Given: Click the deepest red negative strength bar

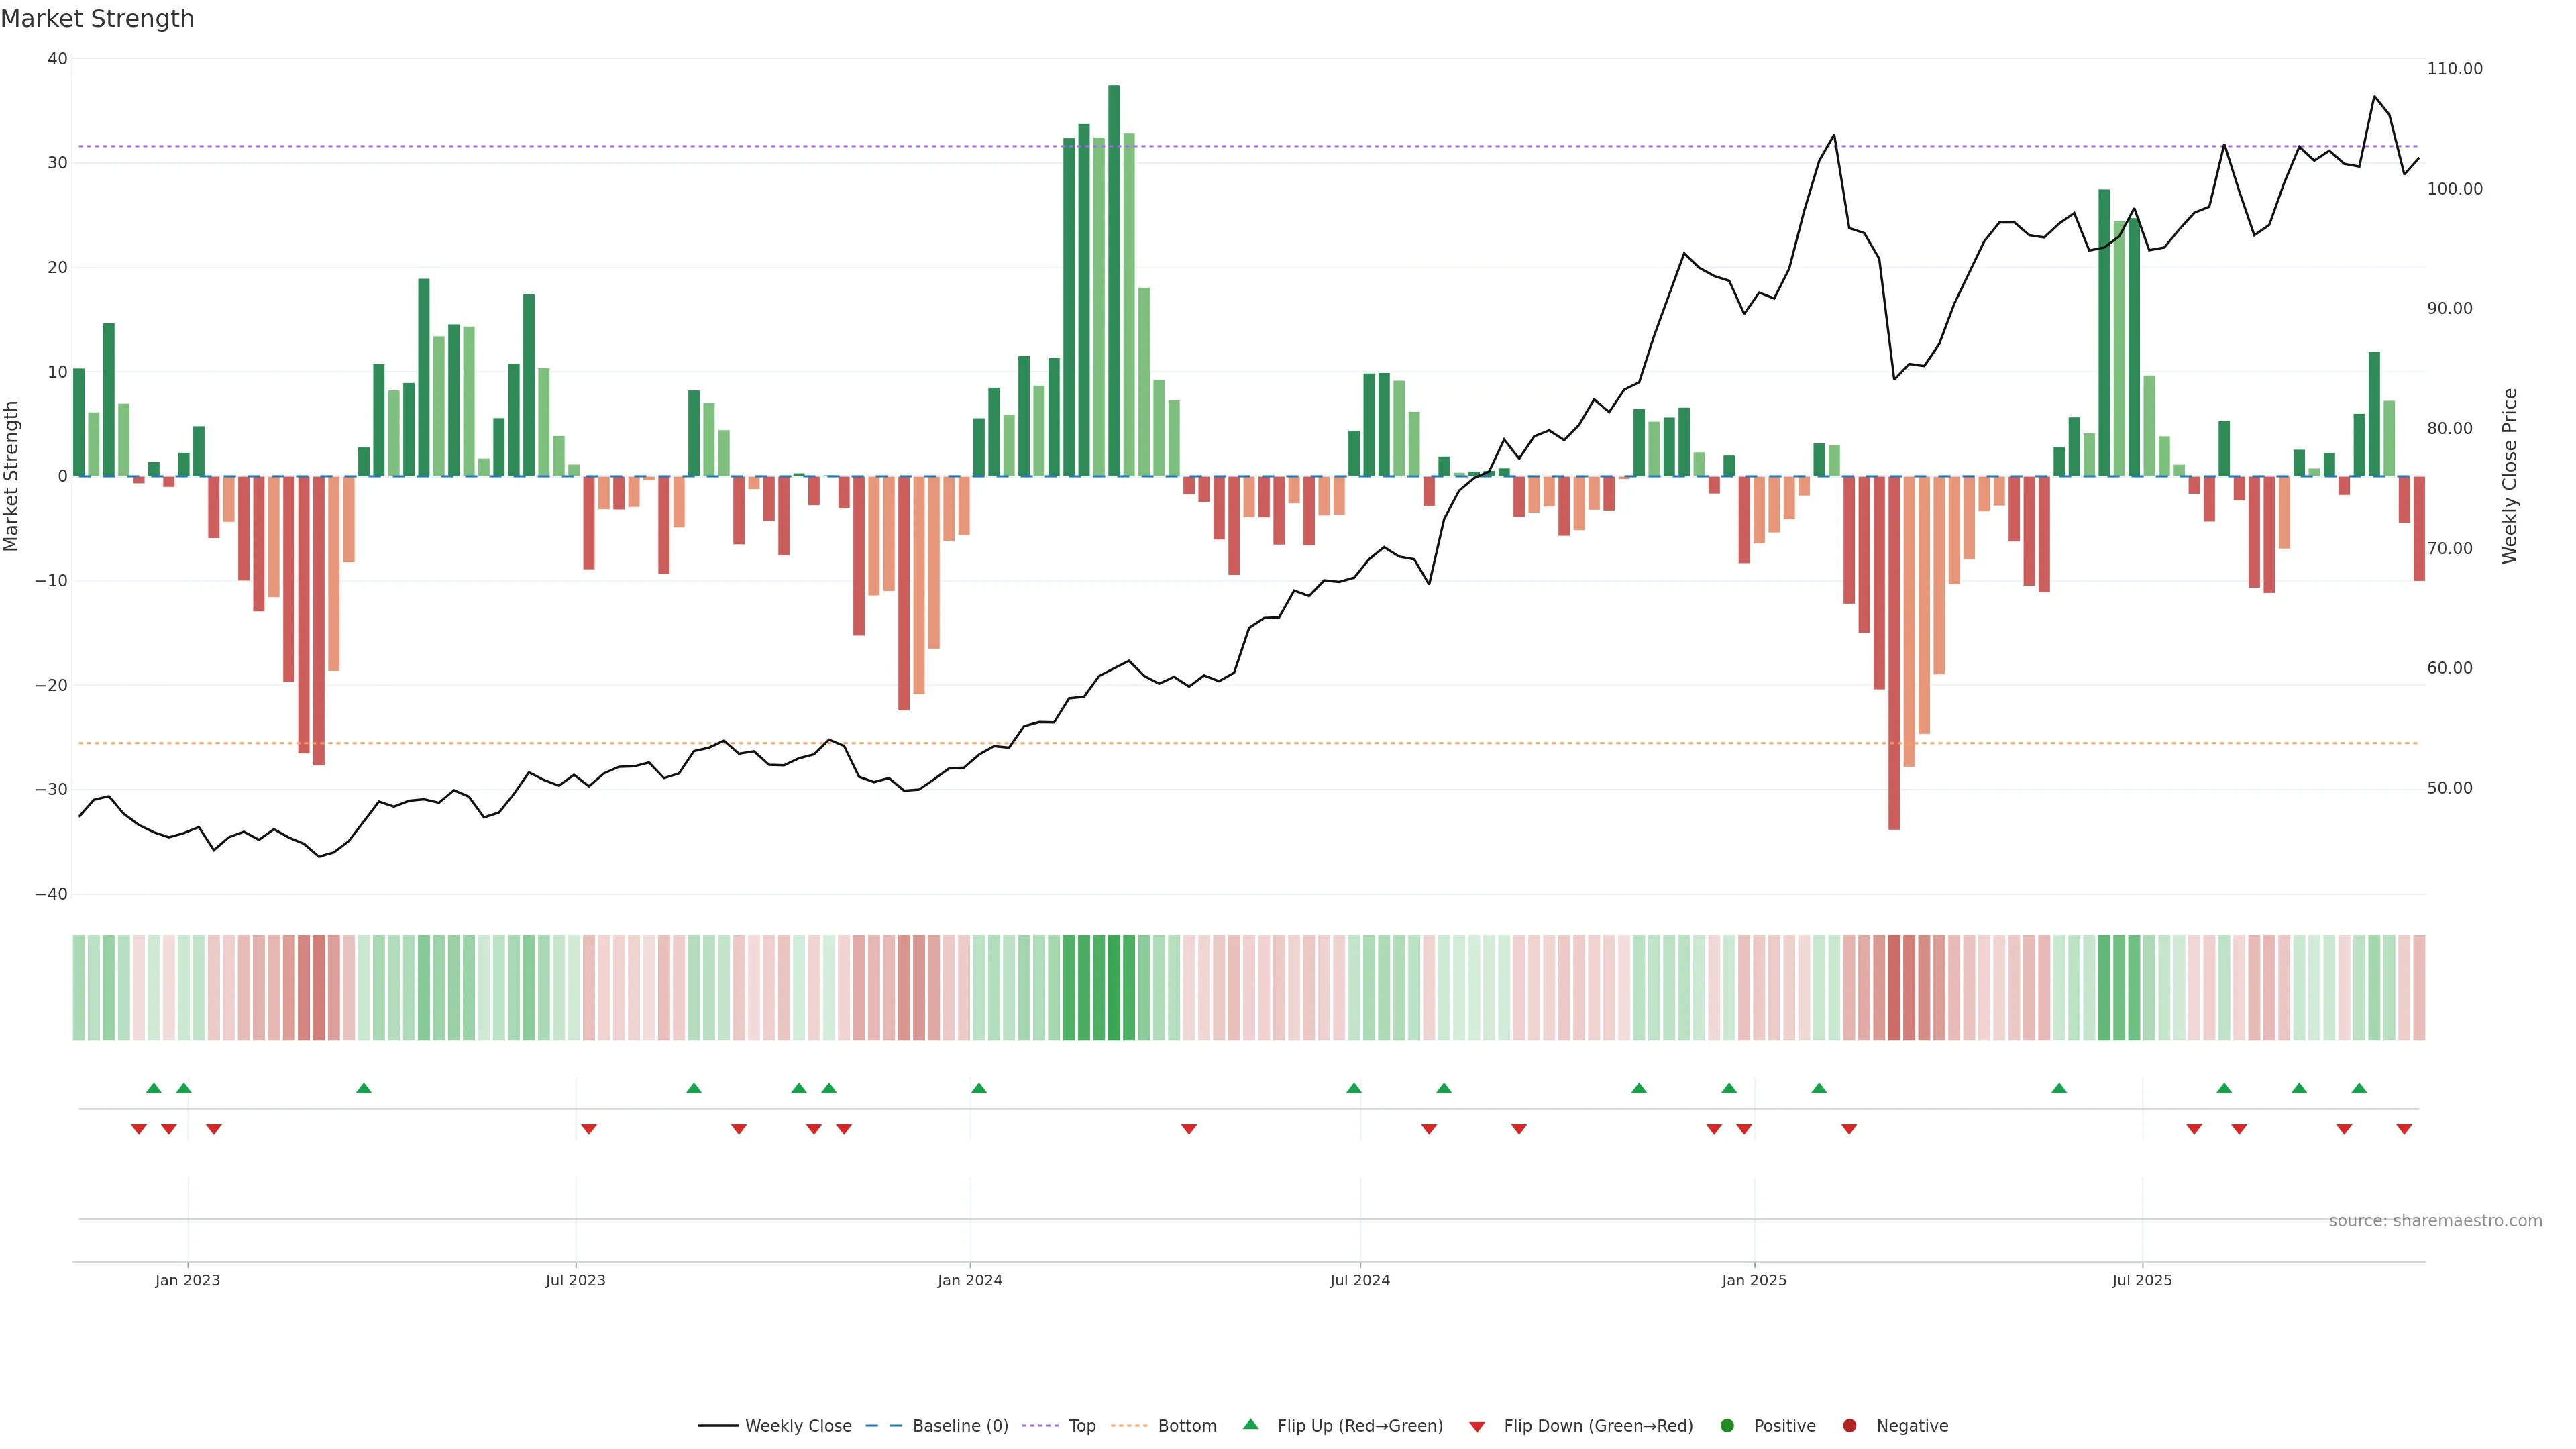Looking at the screenshot, I should click(1894, 652).
